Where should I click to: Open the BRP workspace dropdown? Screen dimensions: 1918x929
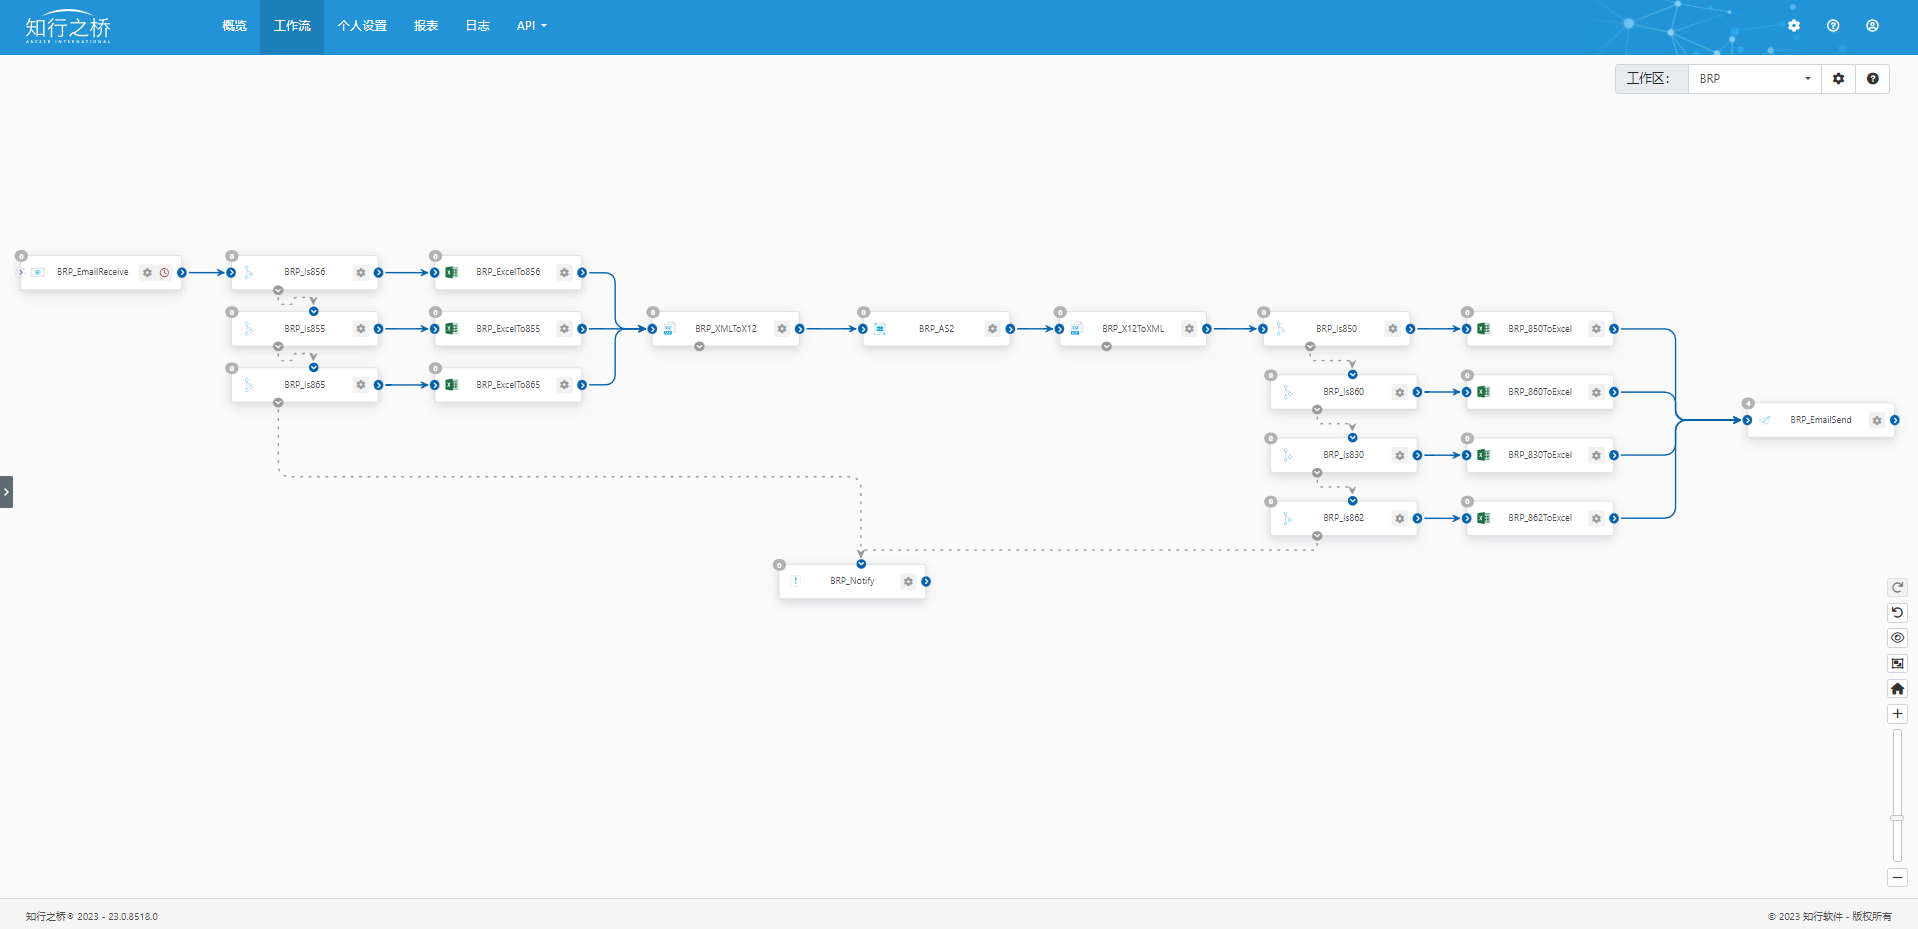pyautogui.click(x=1754, y=79)
